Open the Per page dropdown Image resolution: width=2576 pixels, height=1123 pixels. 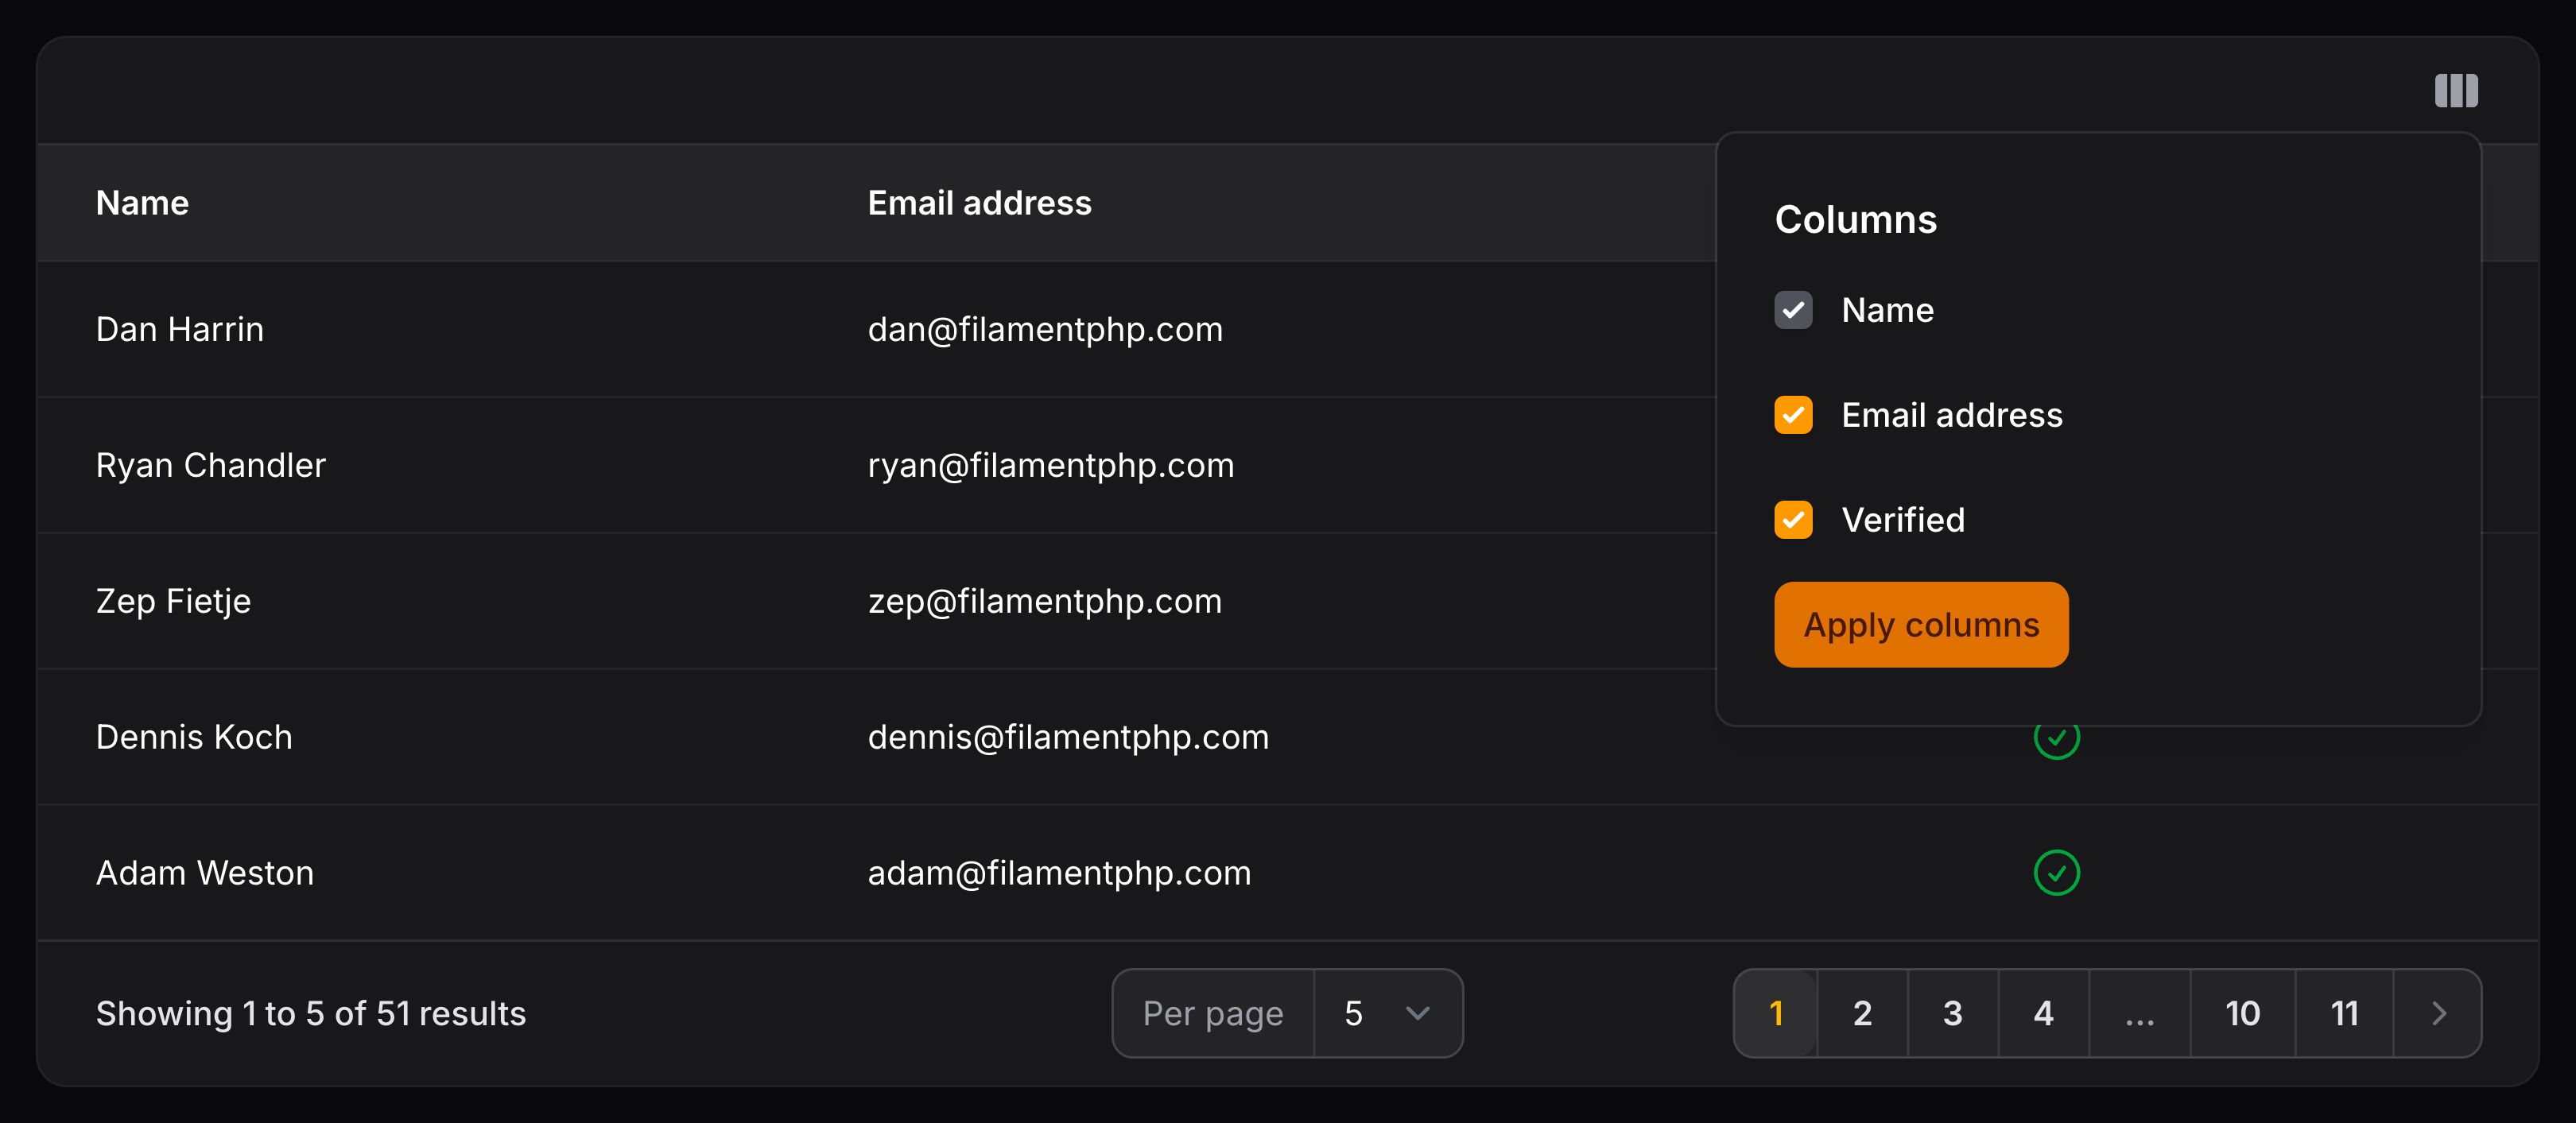1386,1013
